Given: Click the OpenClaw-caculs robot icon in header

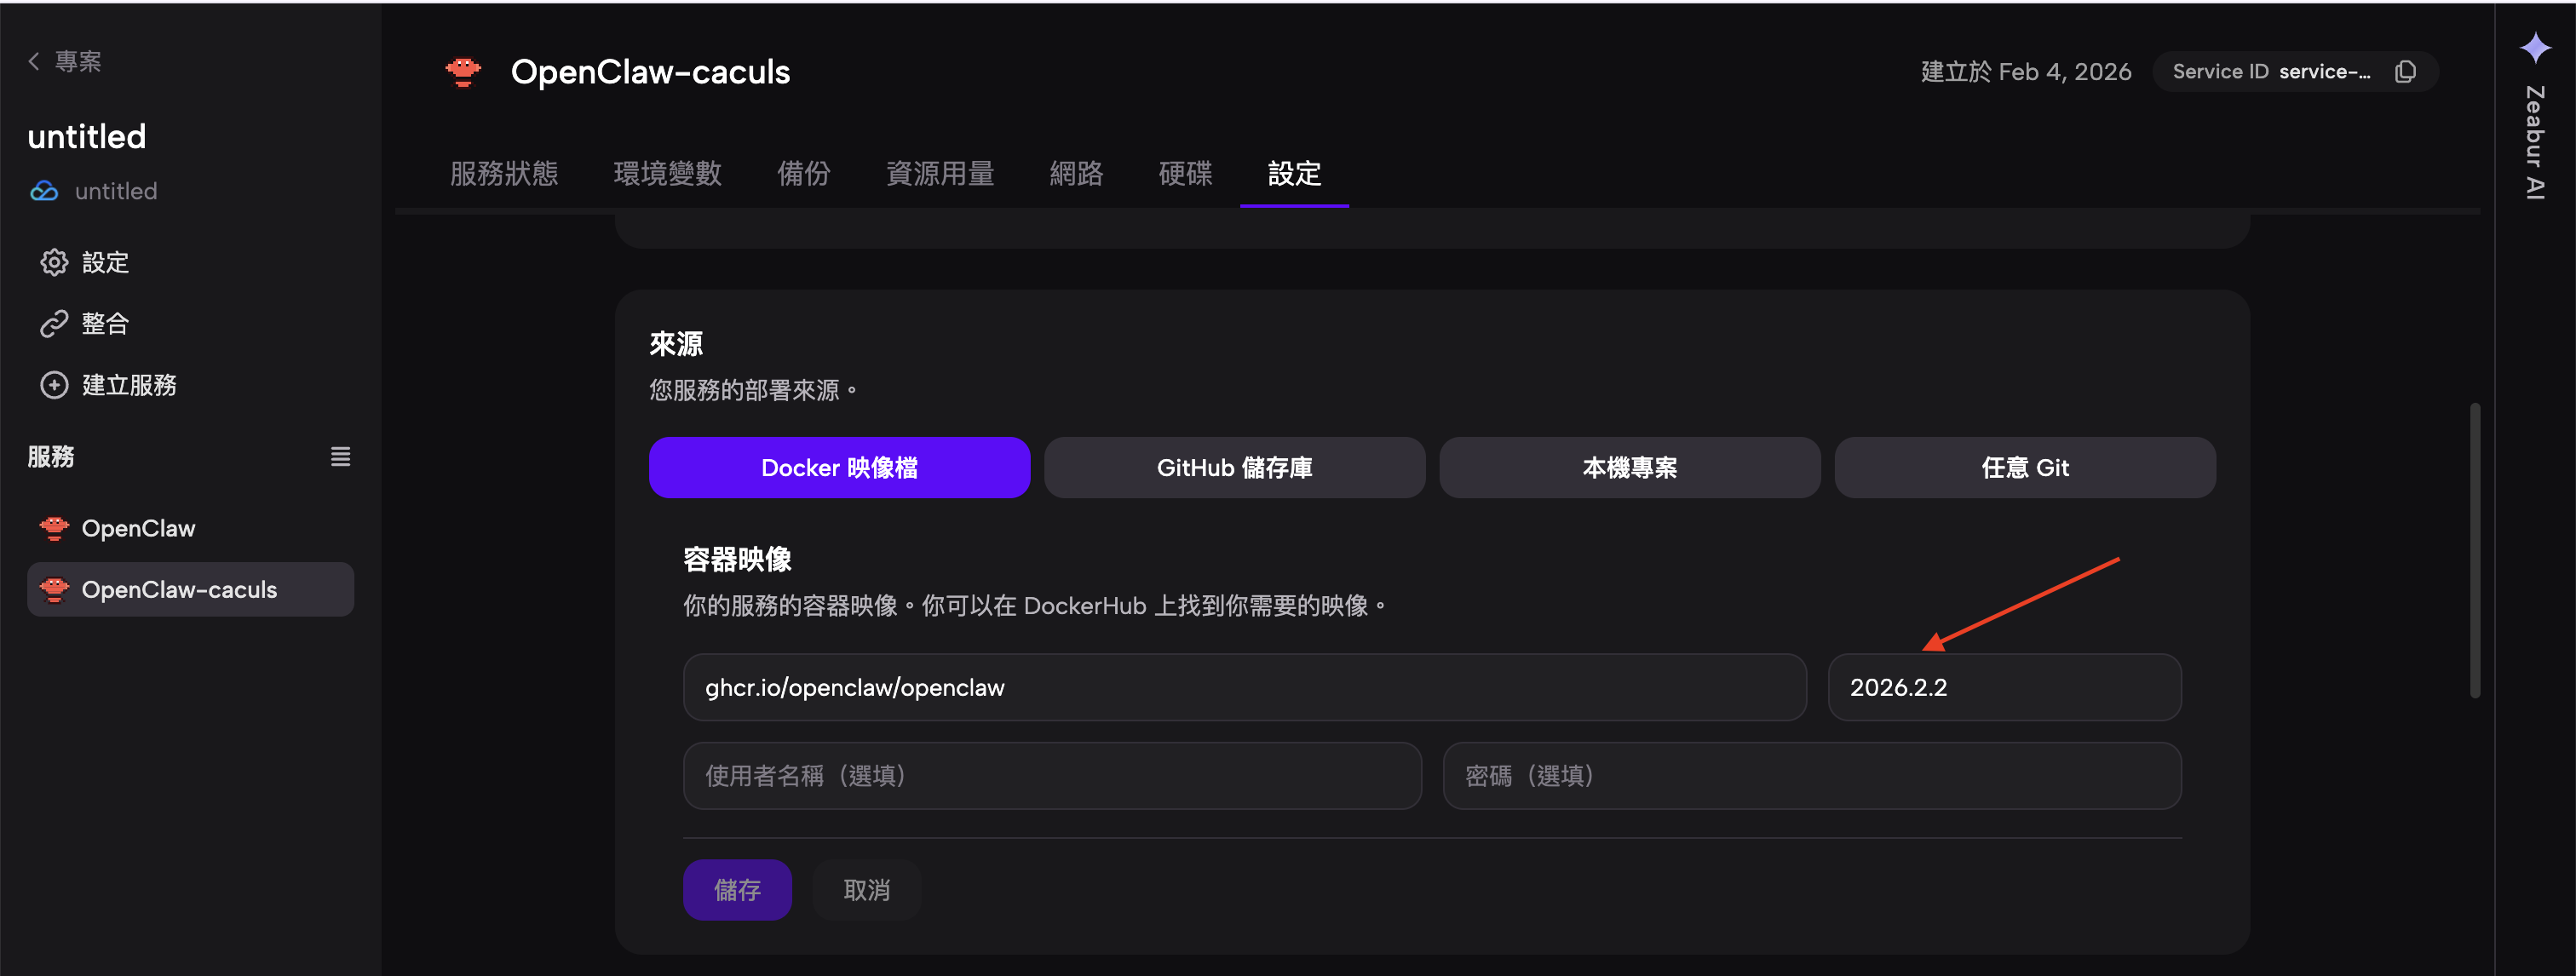Looking at the screenshot, I should (x=463, y=71).
